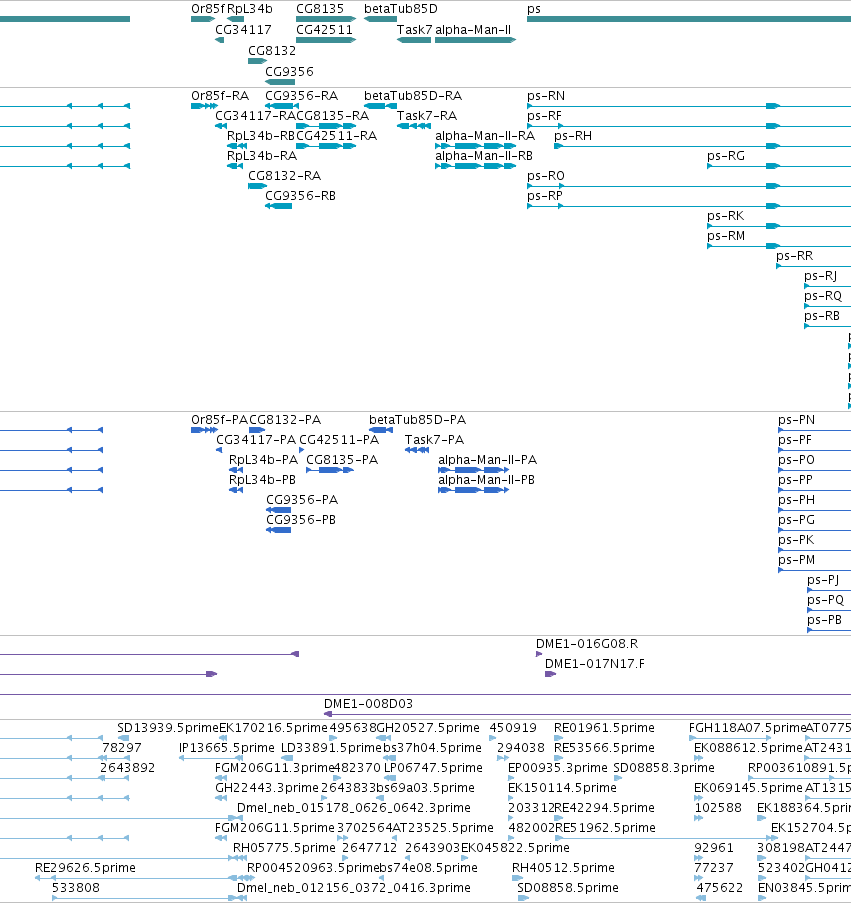Select the CG8132 gene label

[272, 51]
